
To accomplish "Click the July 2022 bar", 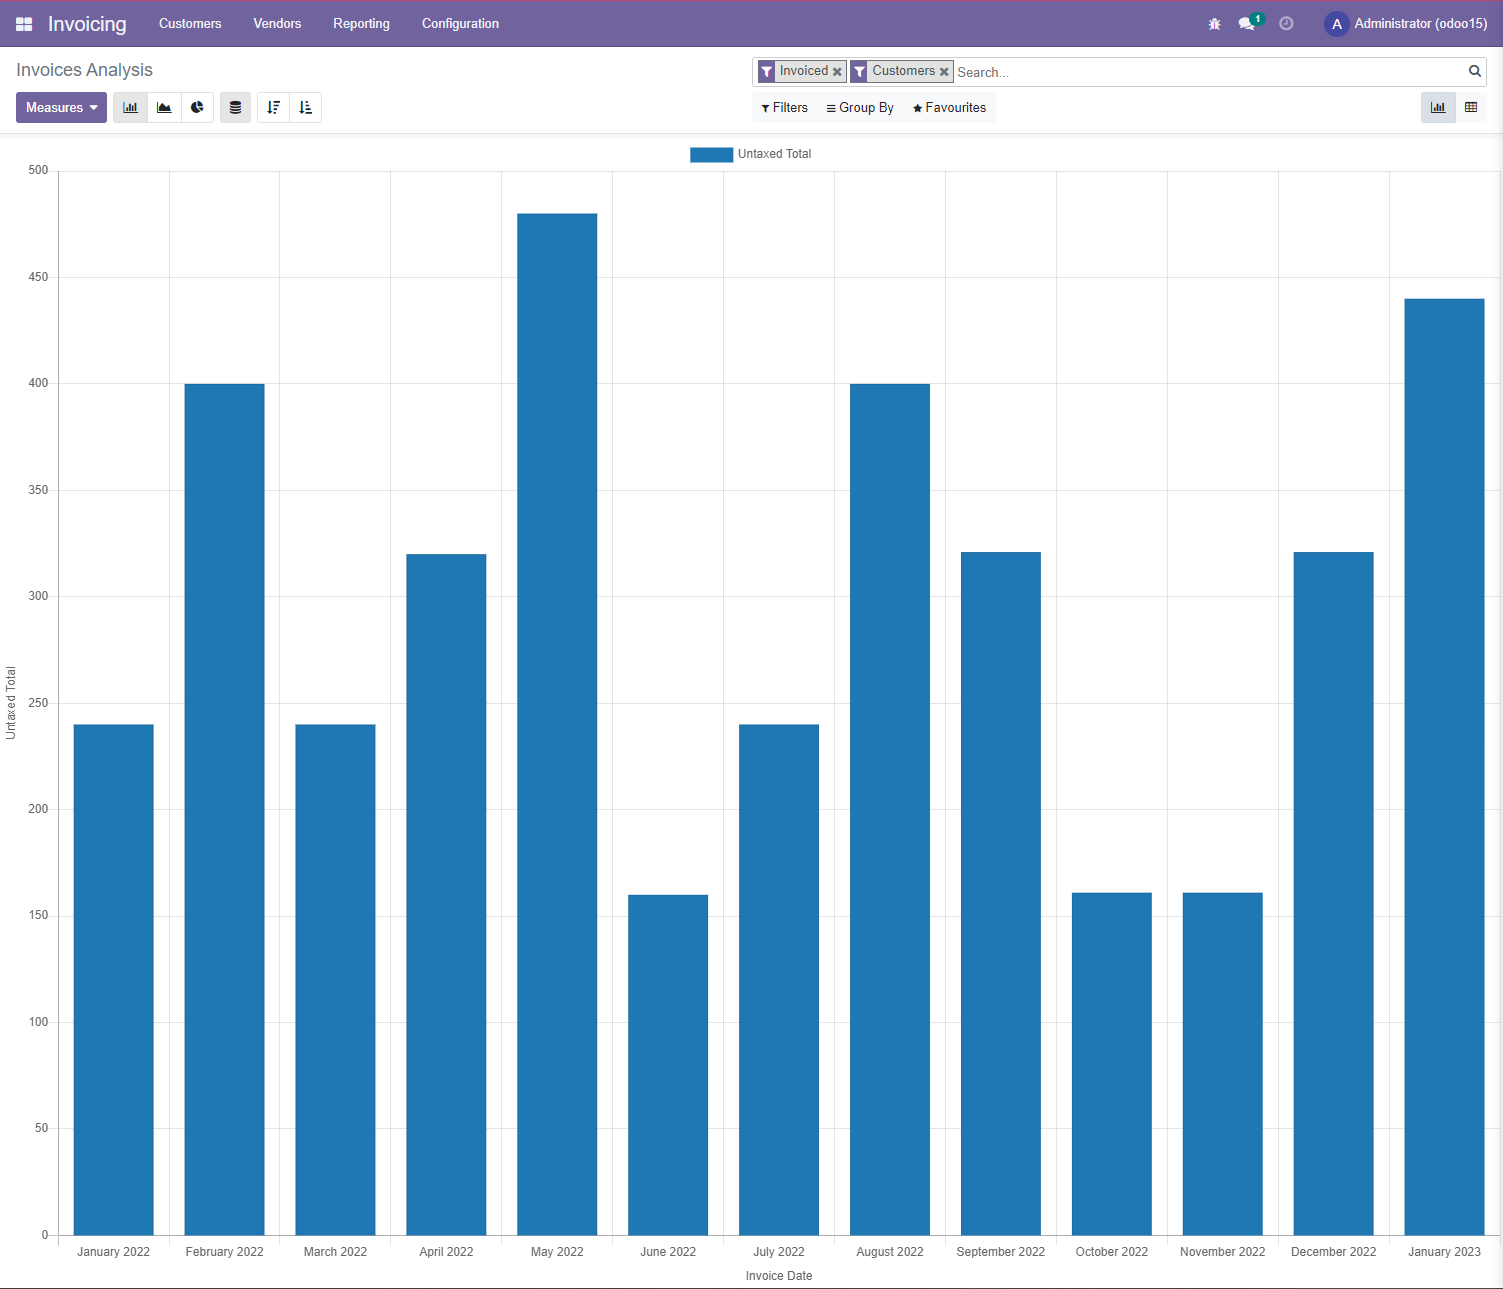I will pyautogui.click(x=779, y=980).
